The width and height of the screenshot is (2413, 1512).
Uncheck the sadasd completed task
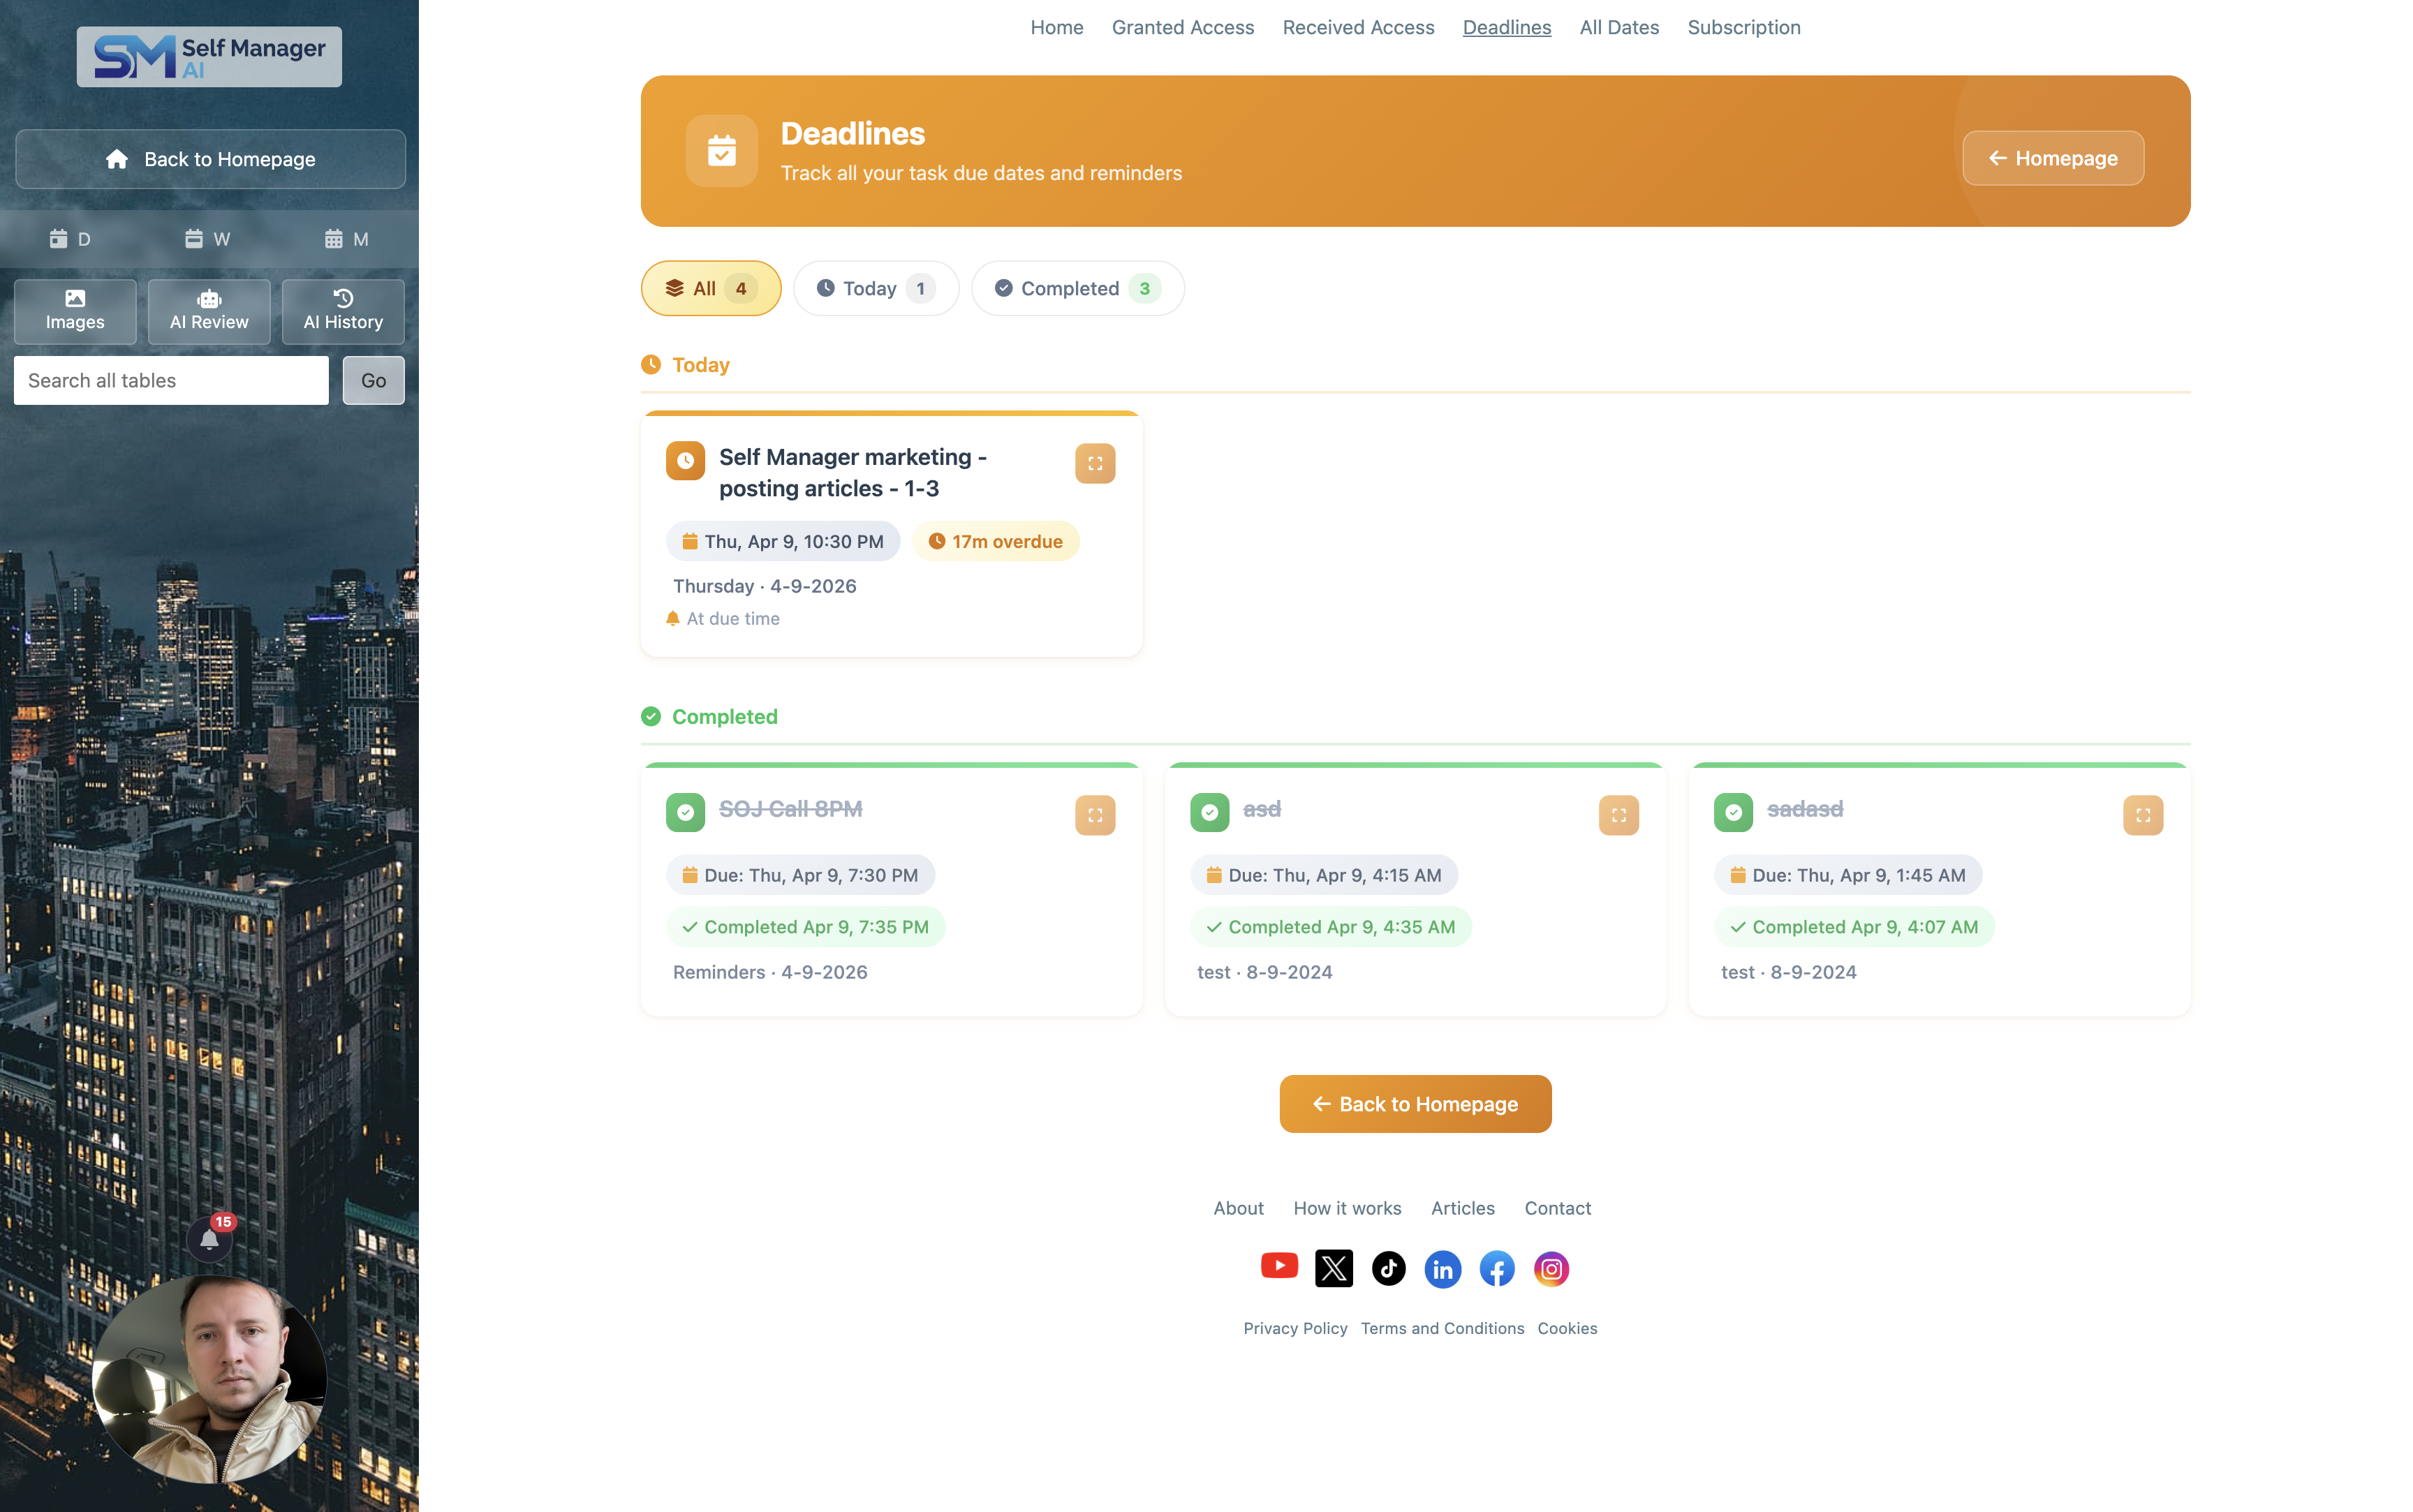1733,812
